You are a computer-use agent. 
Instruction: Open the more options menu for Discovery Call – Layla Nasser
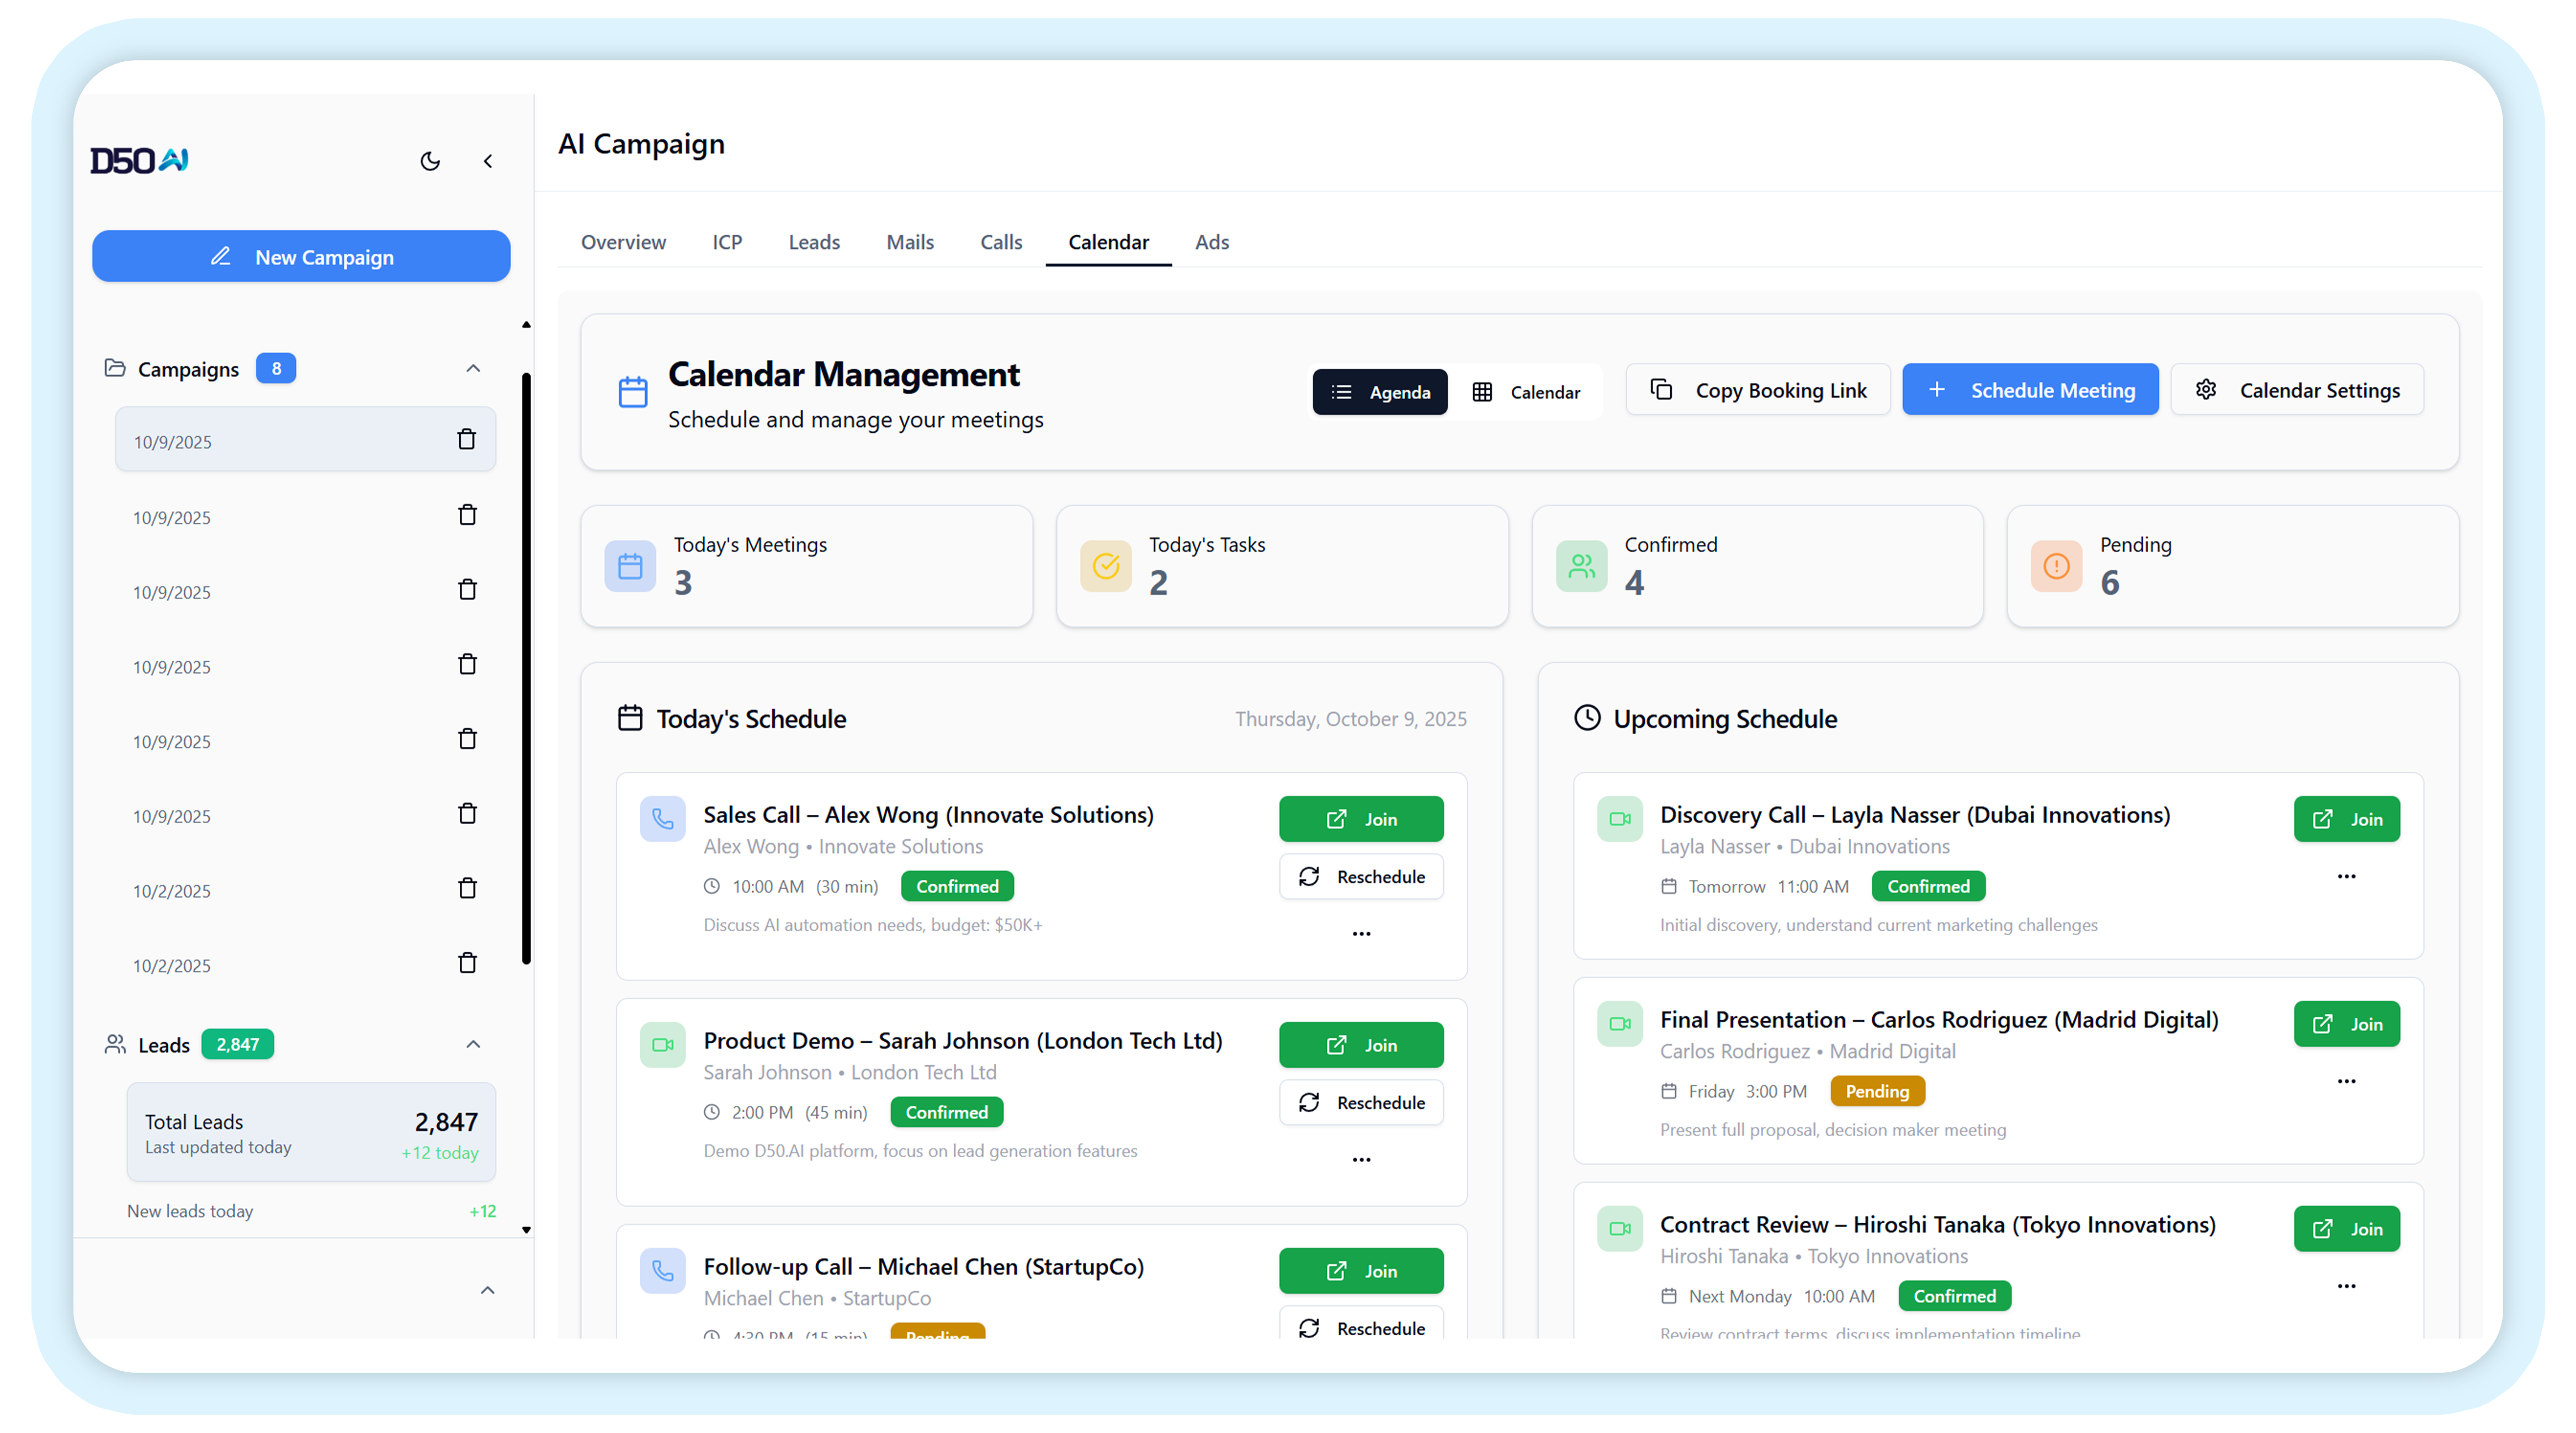[x=2346, y=876]
